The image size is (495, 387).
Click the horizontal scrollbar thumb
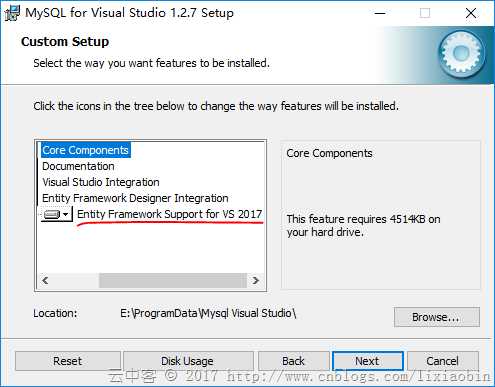(173, 280)
